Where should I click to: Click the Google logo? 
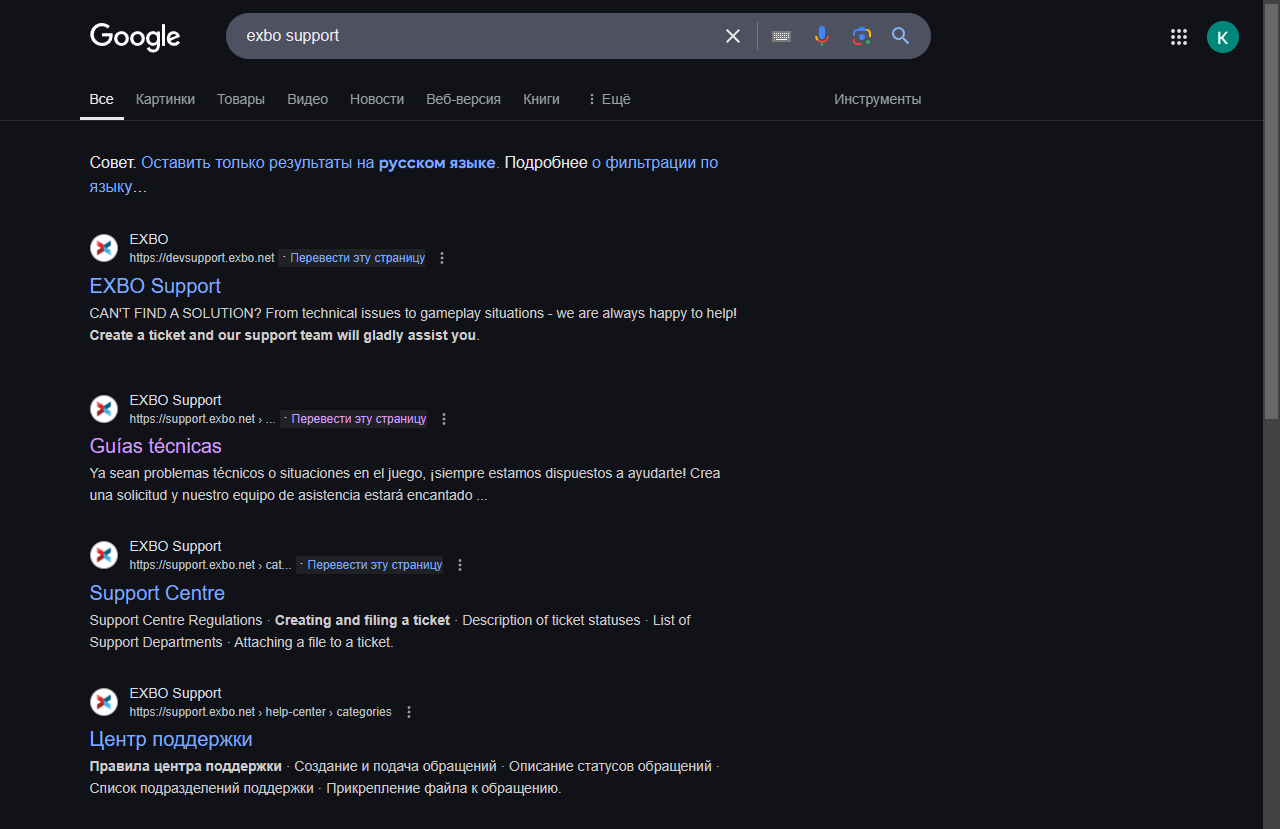[135, 37]
